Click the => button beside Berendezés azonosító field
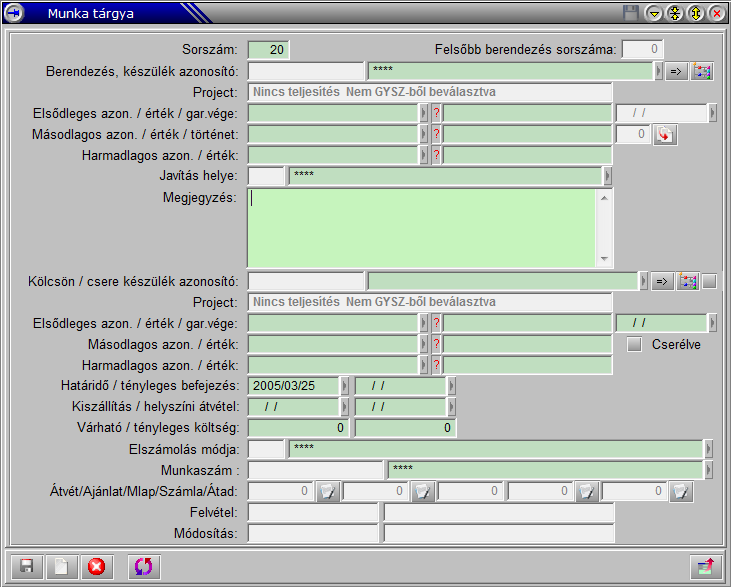 (x=675, y=71)
